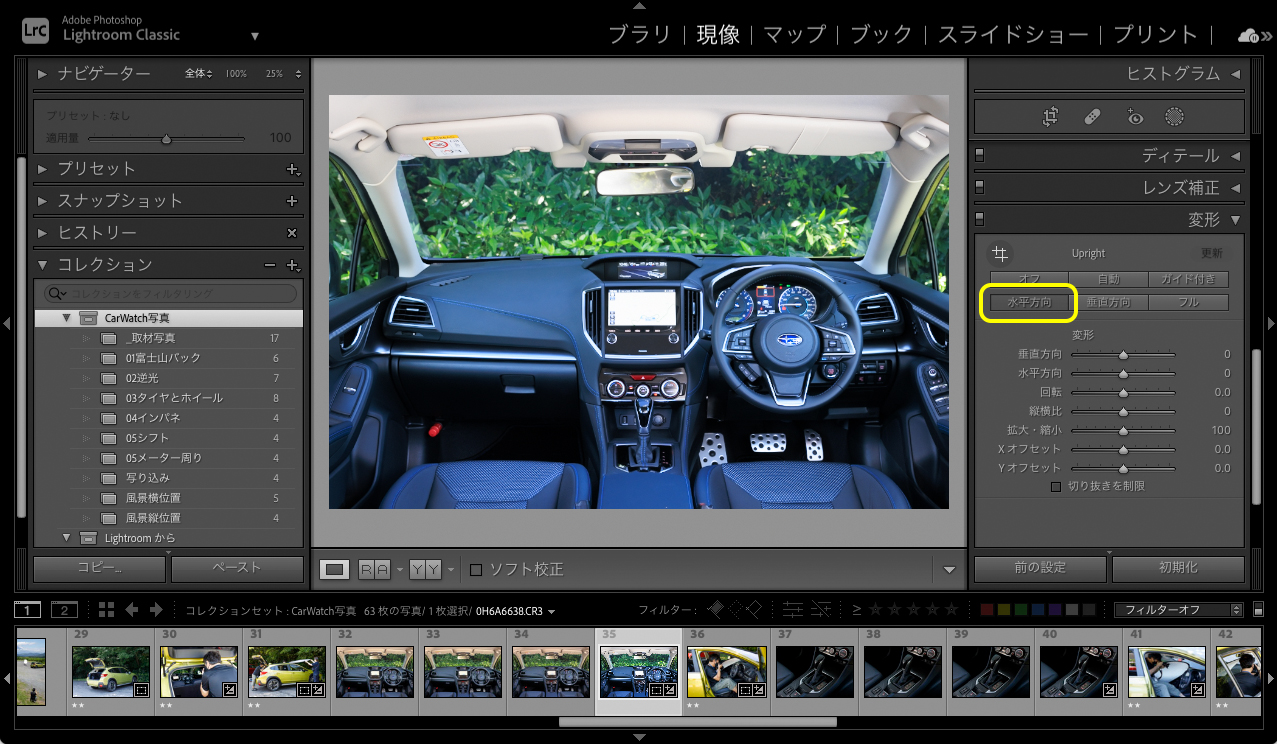
Task: Select Upright Off option
Action: click(1029, 280)
